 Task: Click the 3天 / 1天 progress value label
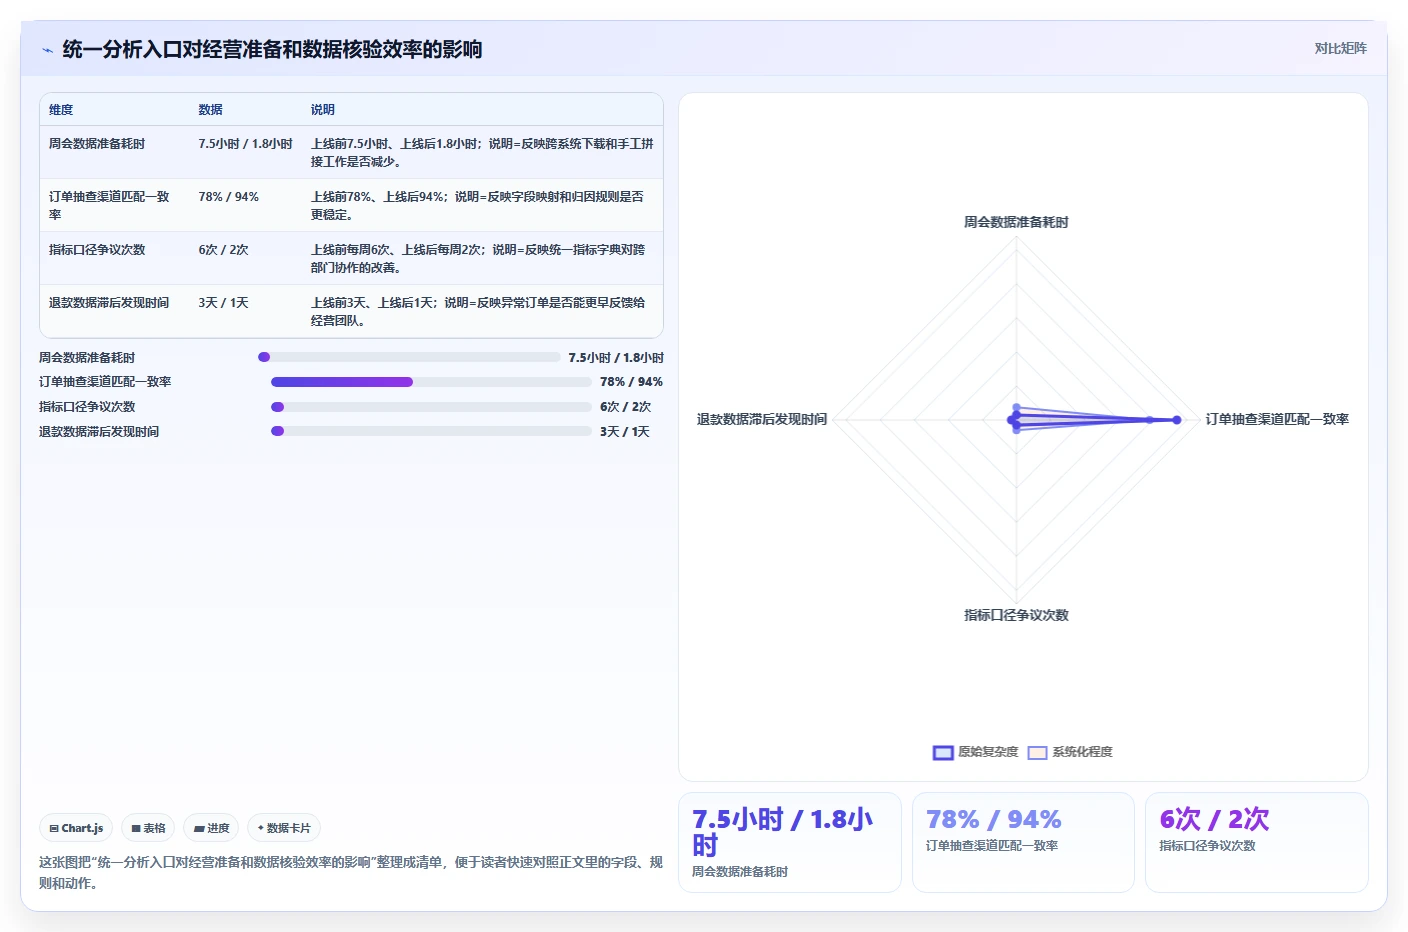pyautogui.click(x=625, y=432)
